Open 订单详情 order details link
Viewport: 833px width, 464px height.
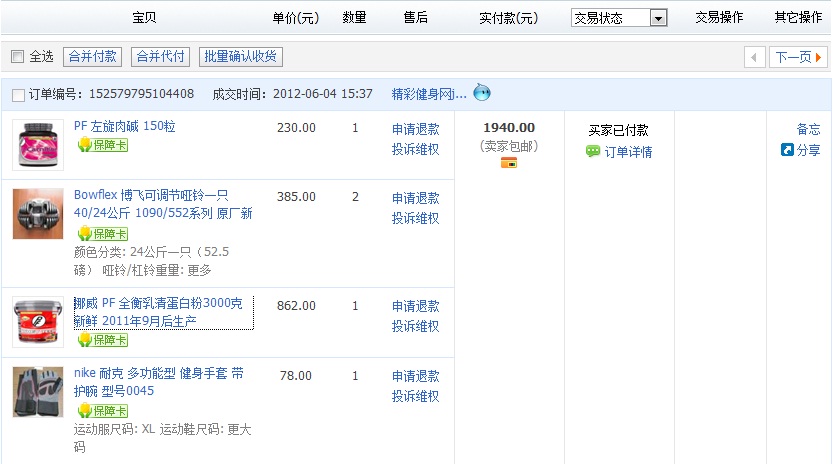[x=628, y=152]
